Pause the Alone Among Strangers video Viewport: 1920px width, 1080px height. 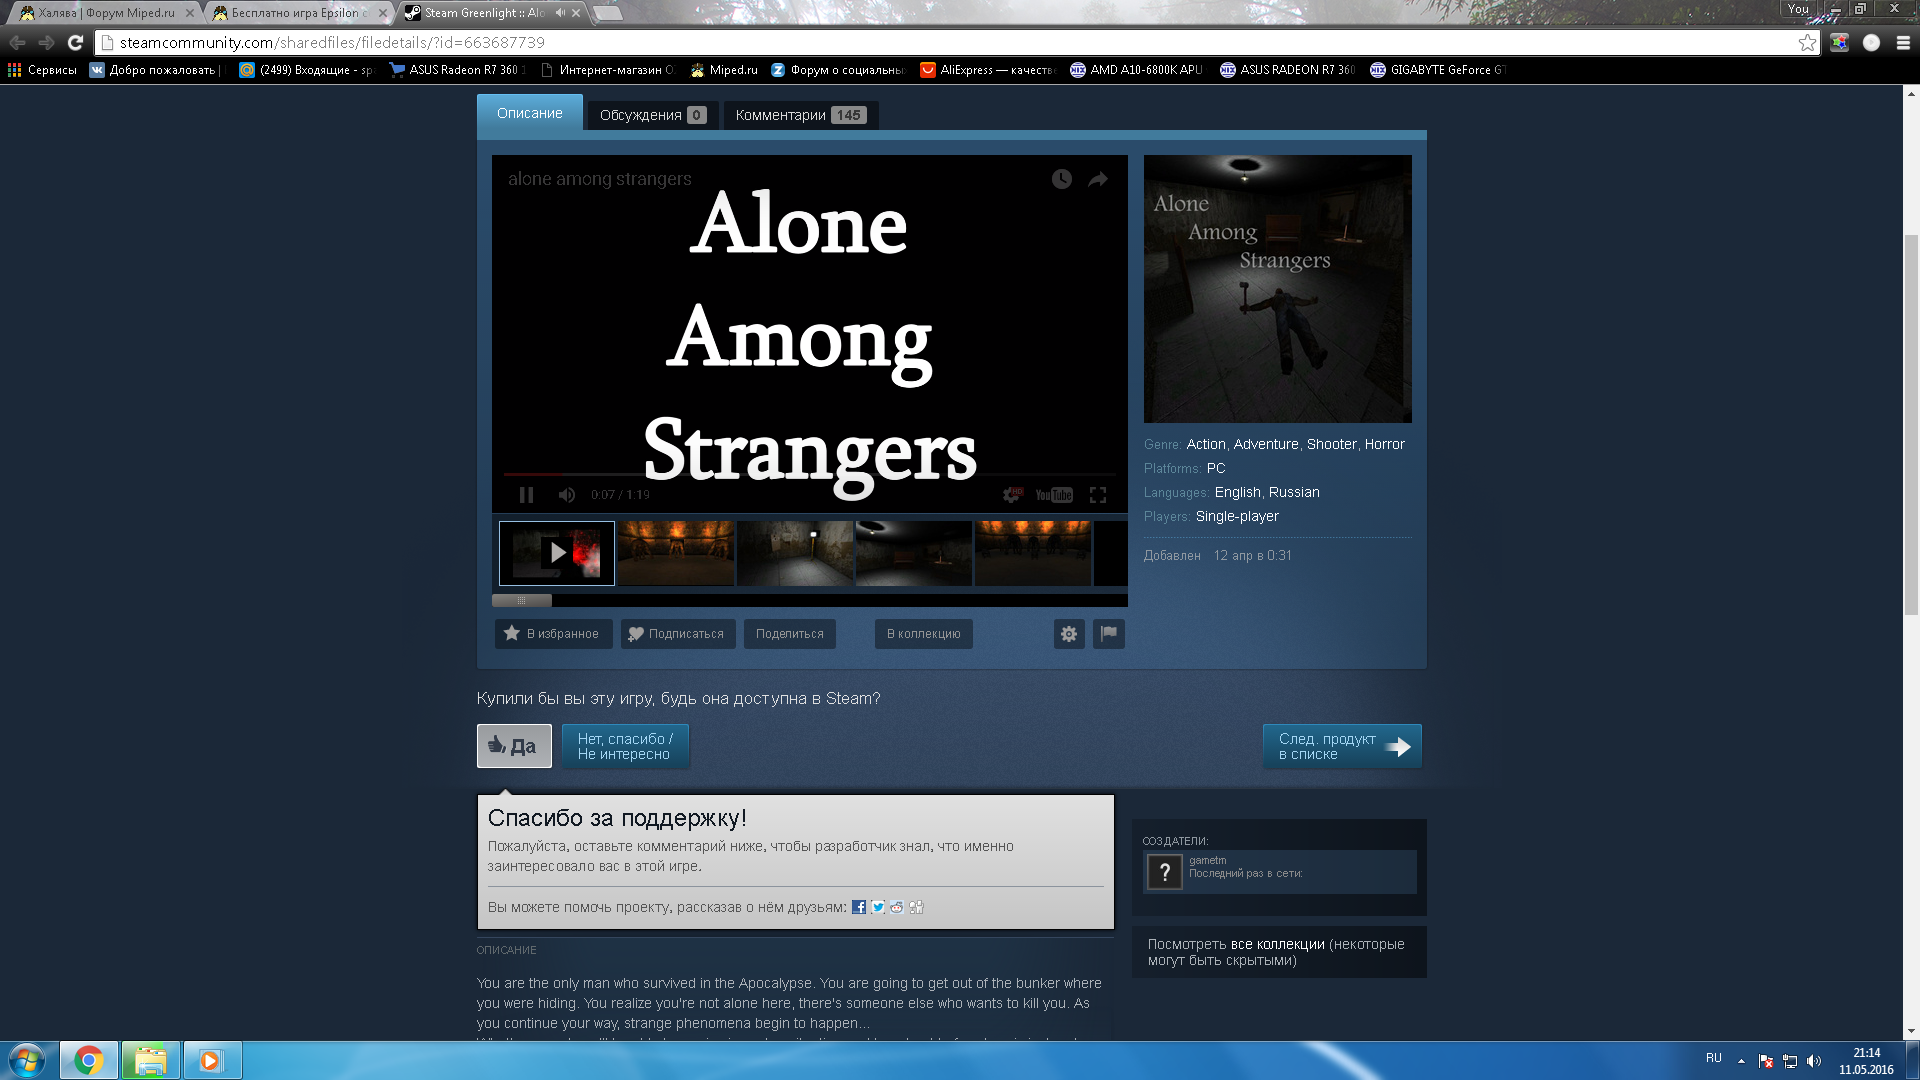pyautogui.click(x=526, y=495)
